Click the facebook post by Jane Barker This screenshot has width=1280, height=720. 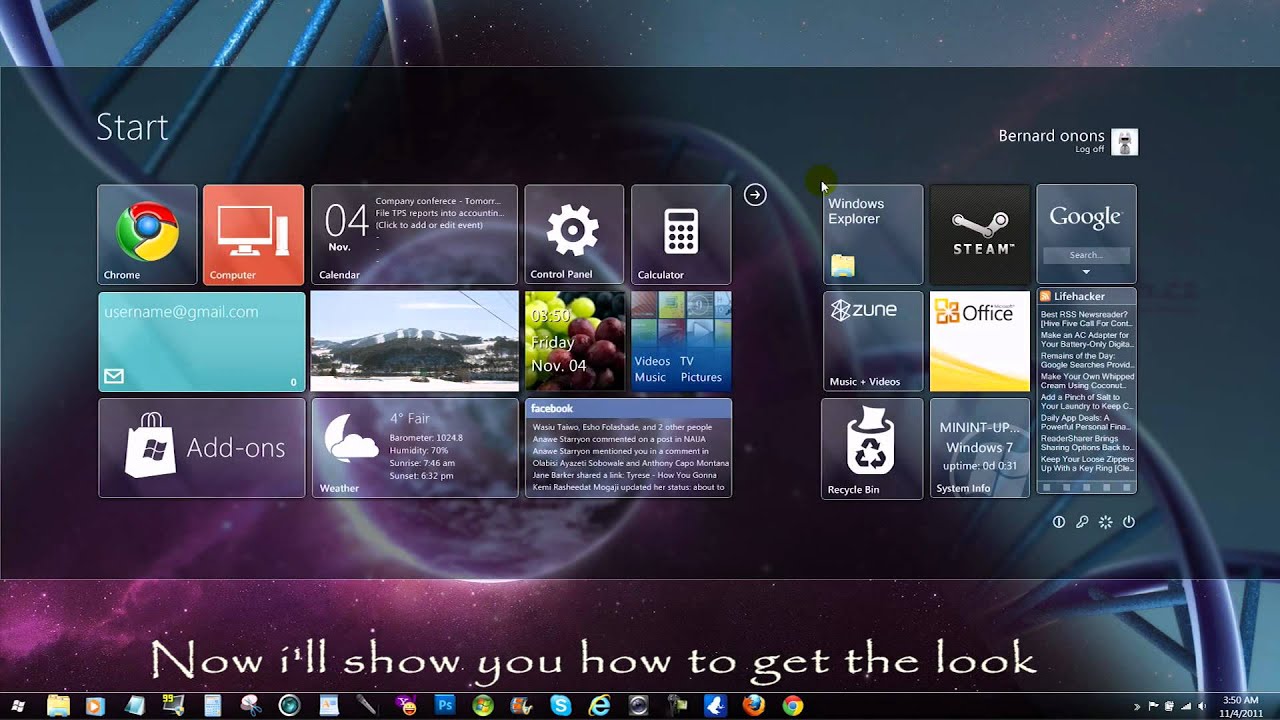click(x=628, y=475)
